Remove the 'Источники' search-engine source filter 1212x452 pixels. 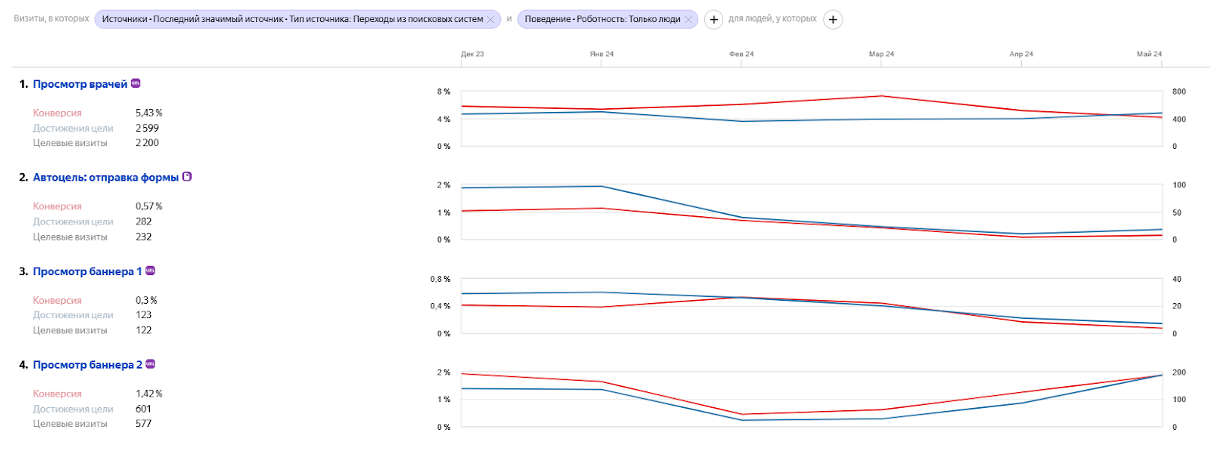point(491,19)
